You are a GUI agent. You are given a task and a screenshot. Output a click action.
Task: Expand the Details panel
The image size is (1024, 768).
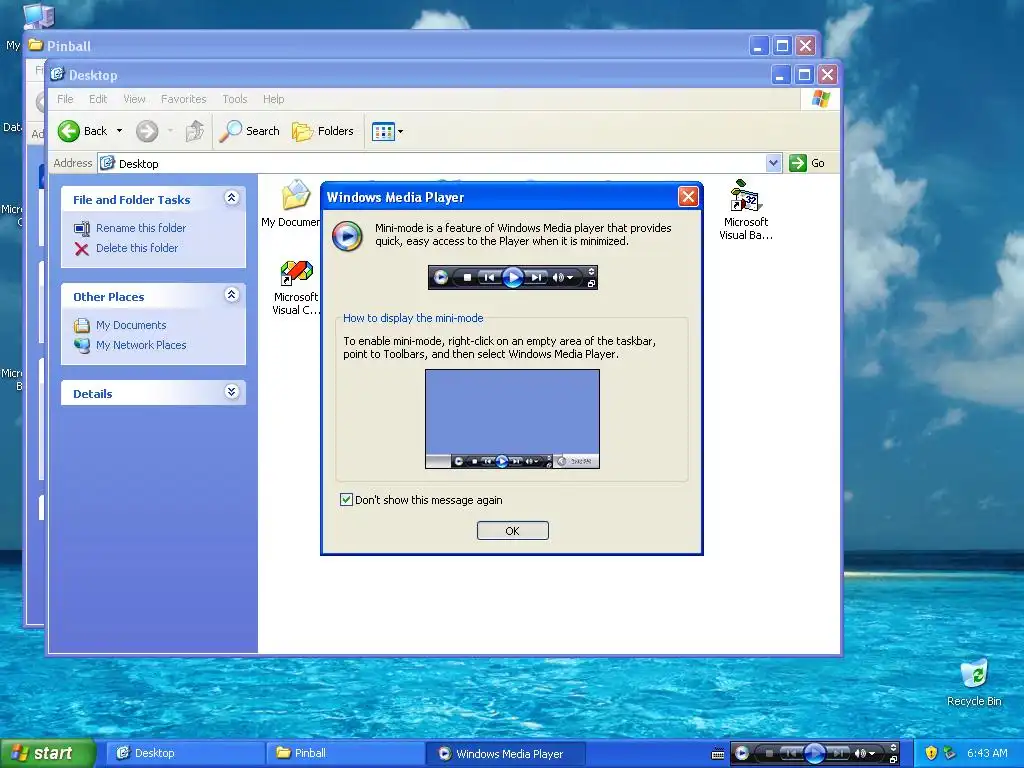point(231,392)
